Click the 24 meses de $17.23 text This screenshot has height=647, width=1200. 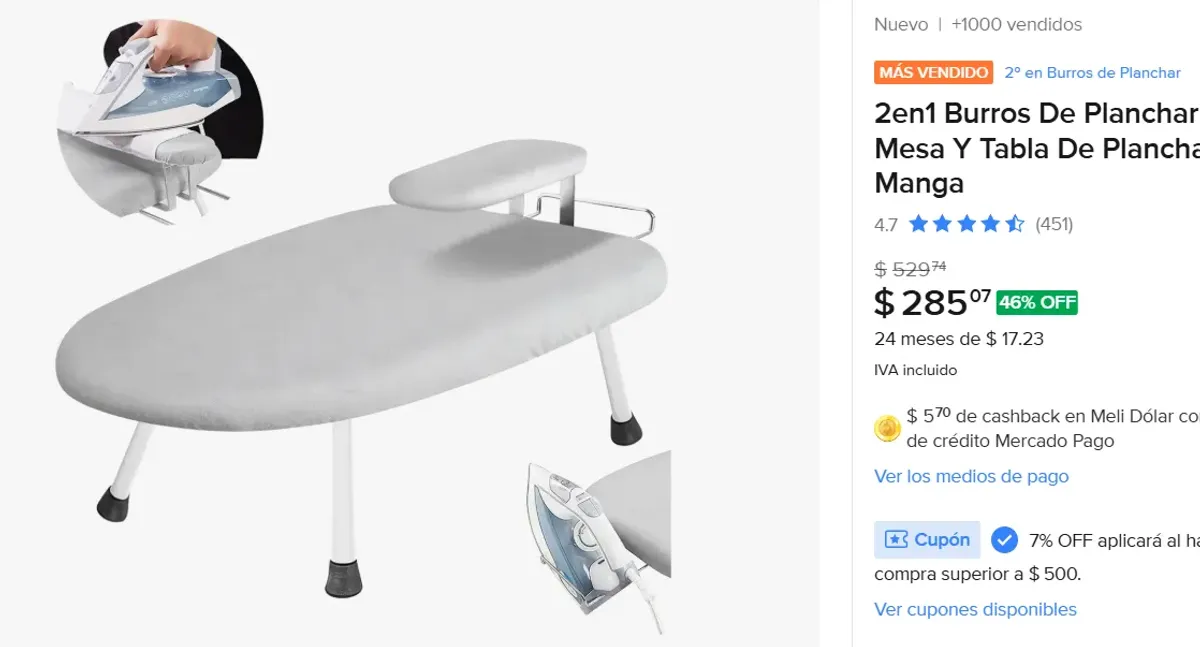(959, 339)
